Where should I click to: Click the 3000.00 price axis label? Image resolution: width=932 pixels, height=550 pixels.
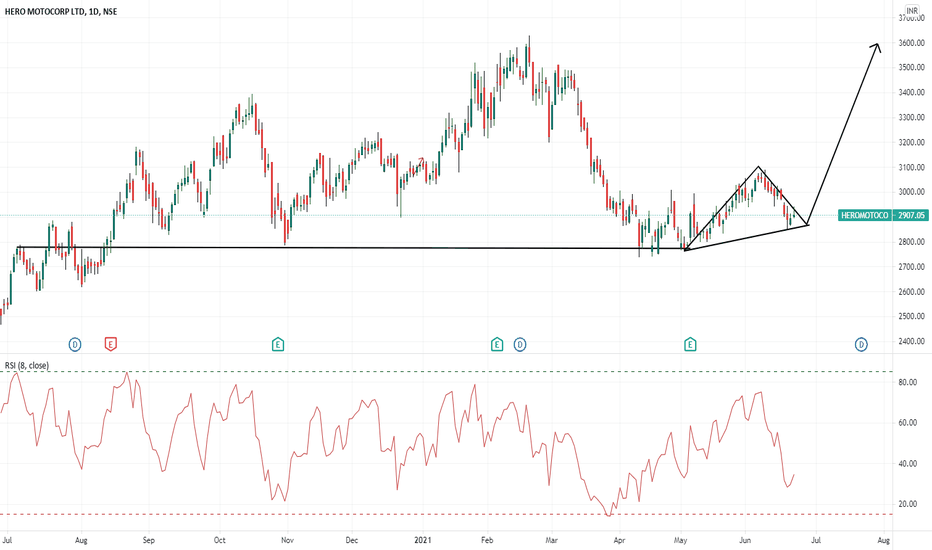911,192
